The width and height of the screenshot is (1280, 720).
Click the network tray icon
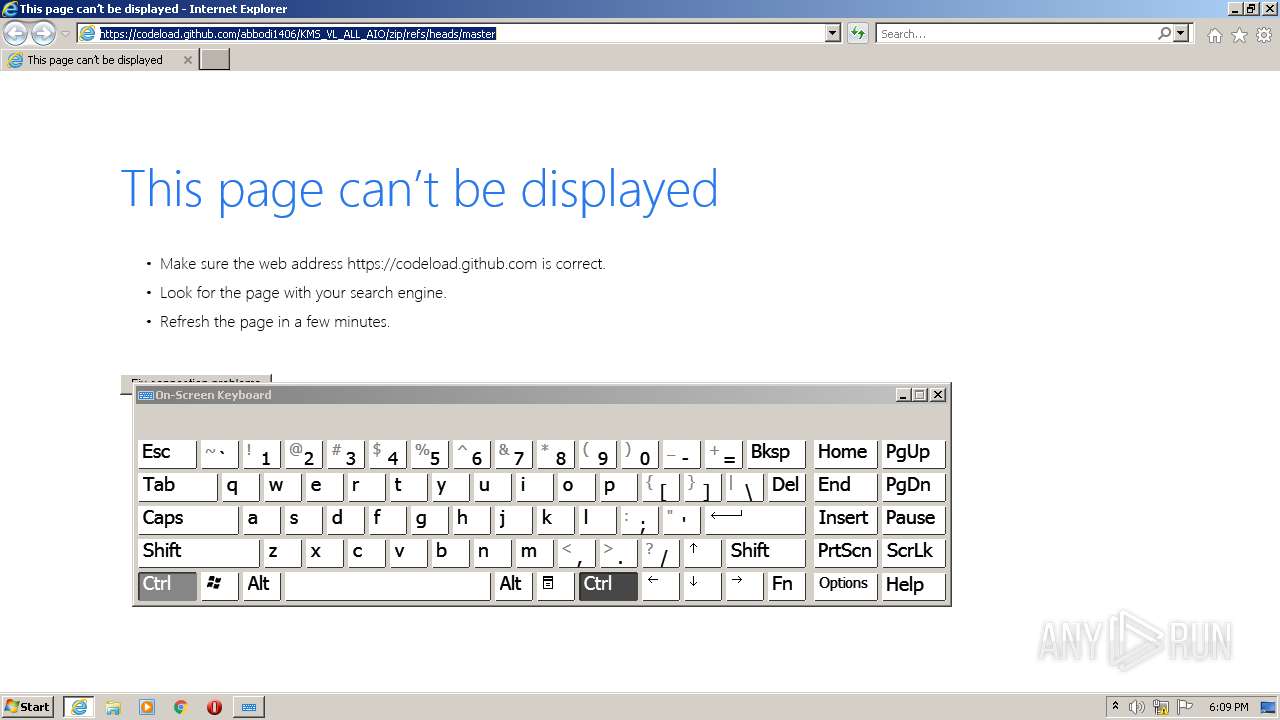tap(1161, 706)
